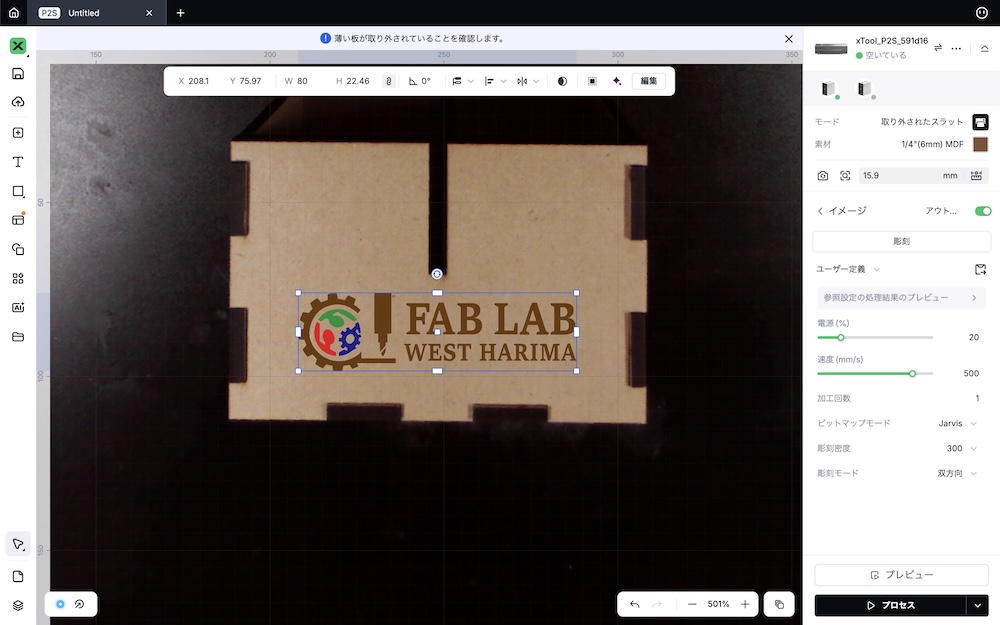Select the Text tool in left sidebar
Viewport: 1000px width, 625px height.
click(x=18, y=162)
